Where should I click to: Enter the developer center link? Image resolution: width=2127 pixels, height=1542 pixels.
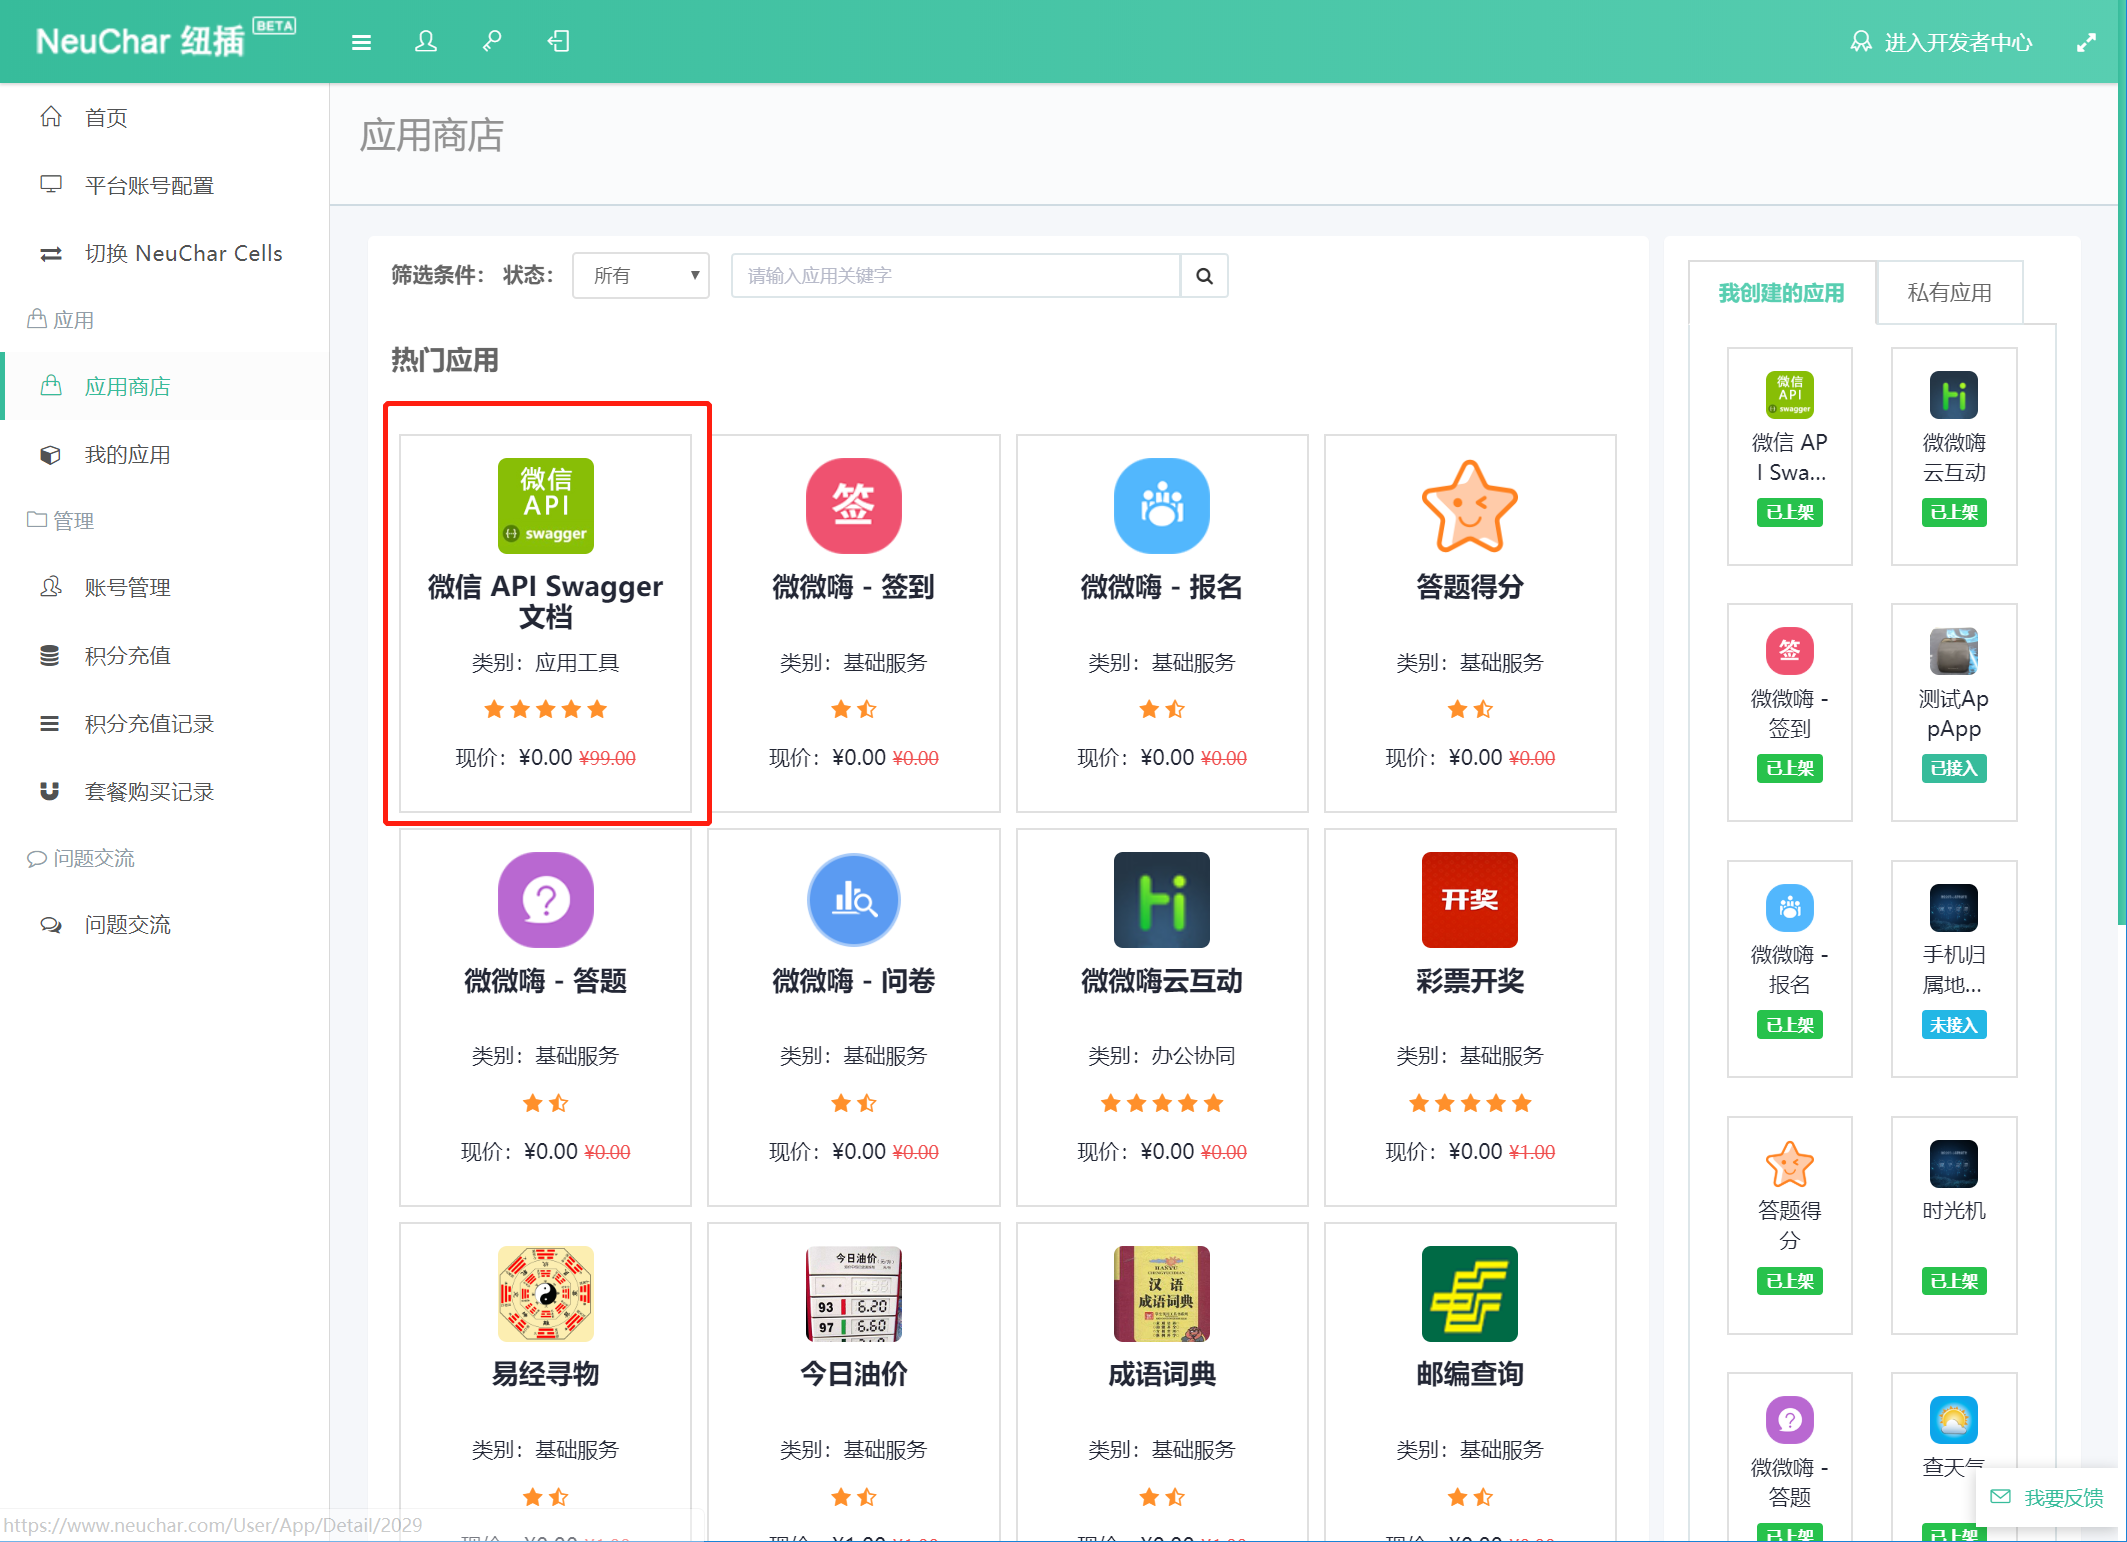pyautogui.click(x=1941, y=42)
